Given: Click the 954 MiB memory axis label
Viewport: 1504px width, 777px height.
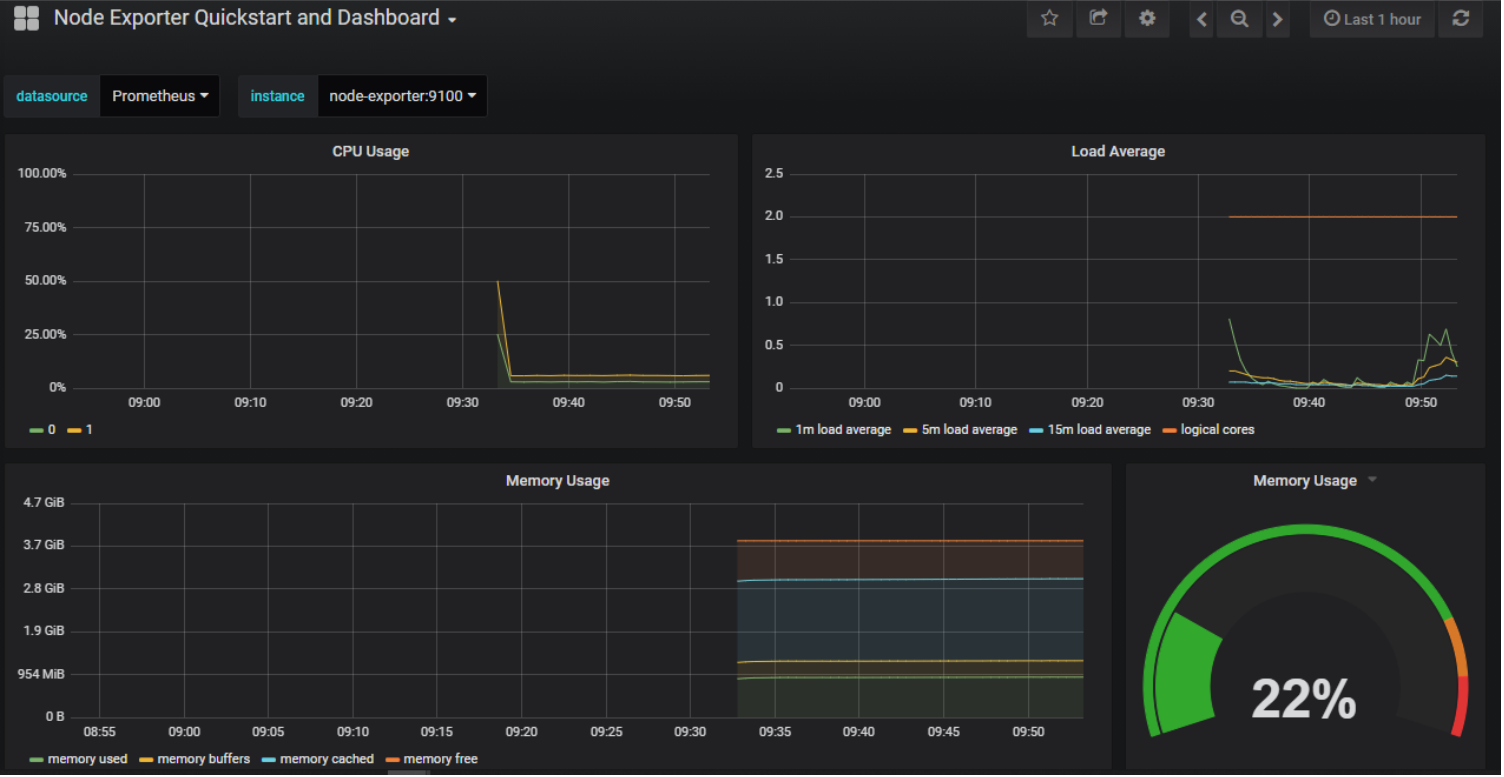Looking at the screenshot, I should [x=41, y=674].
